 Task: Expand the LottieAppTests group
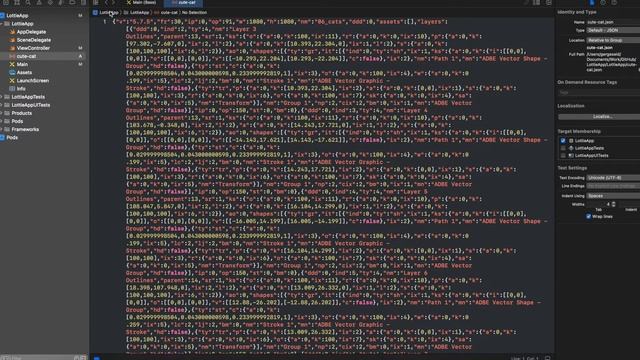point(2,97)
